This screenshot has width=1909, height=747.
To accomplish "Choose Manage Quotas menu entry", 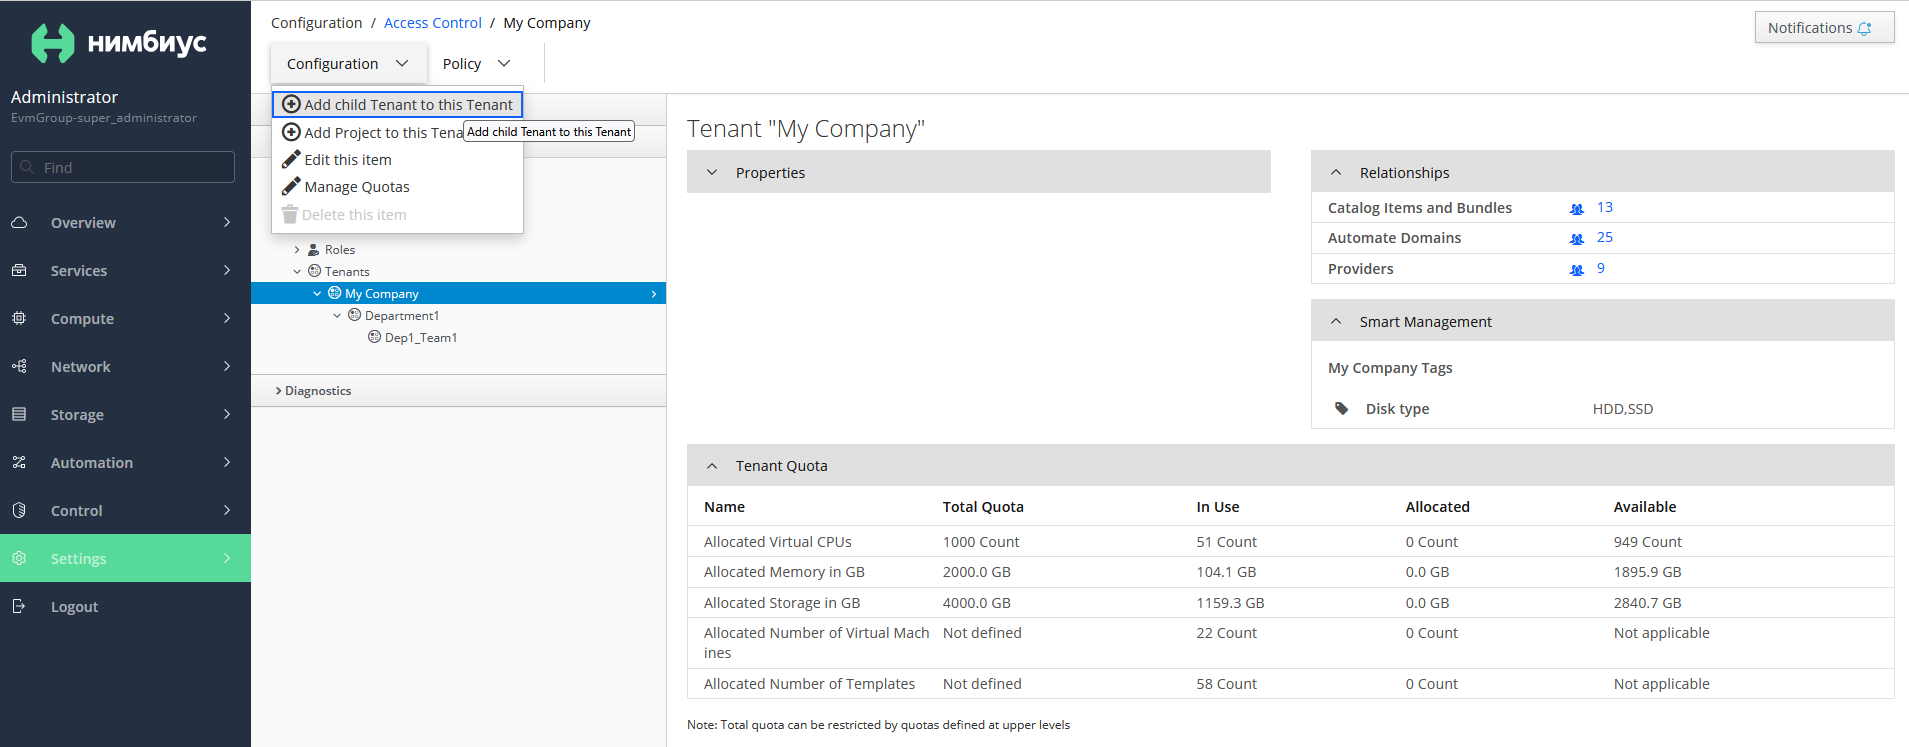I will coord(398,186).
